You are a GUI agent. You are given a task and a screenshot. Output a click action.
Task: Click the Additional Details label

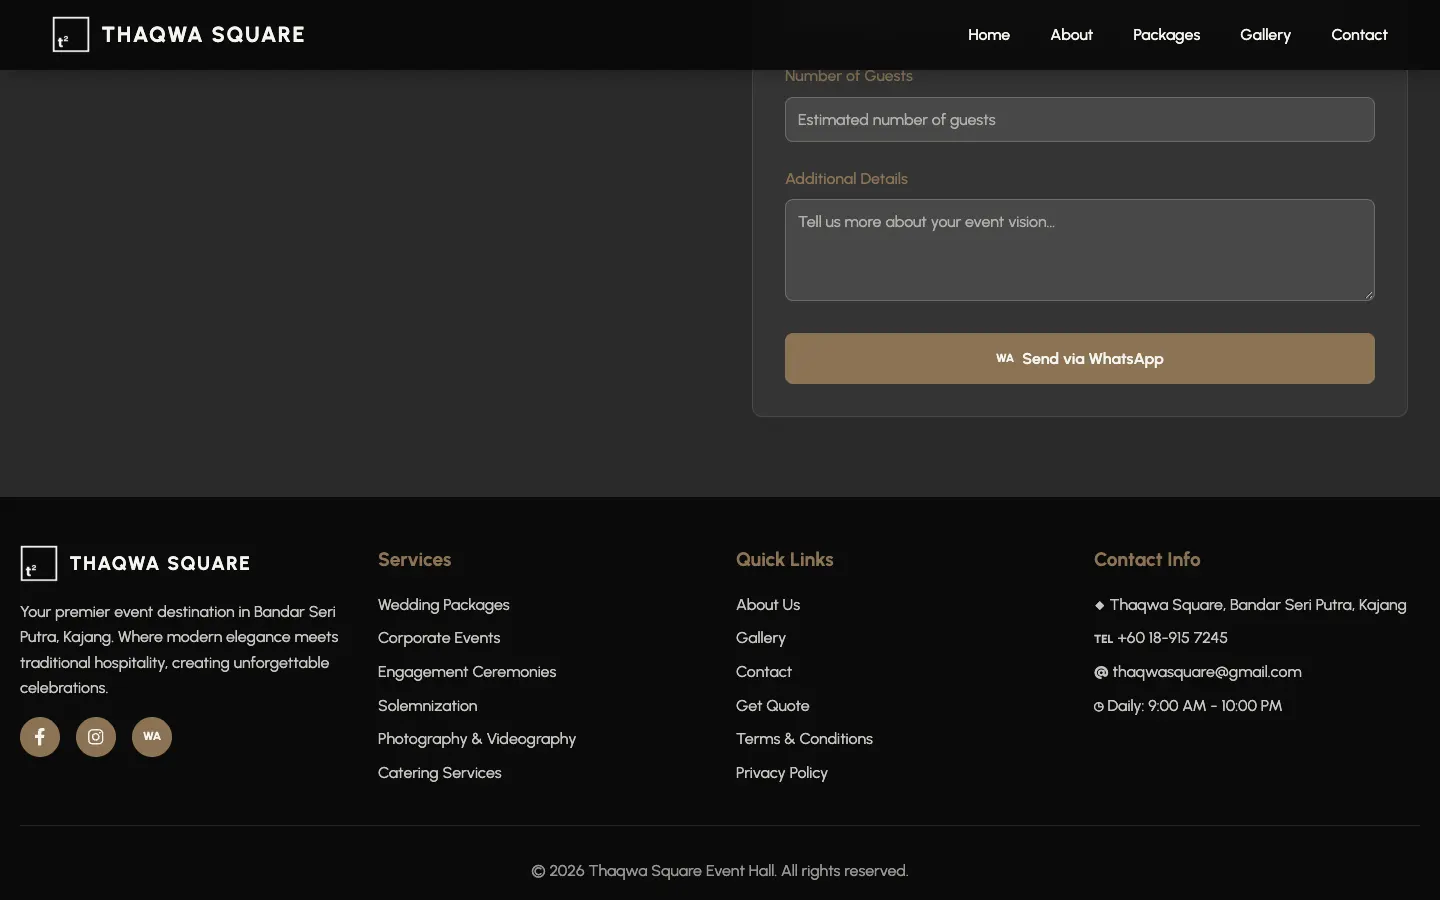tap(846, 179)
